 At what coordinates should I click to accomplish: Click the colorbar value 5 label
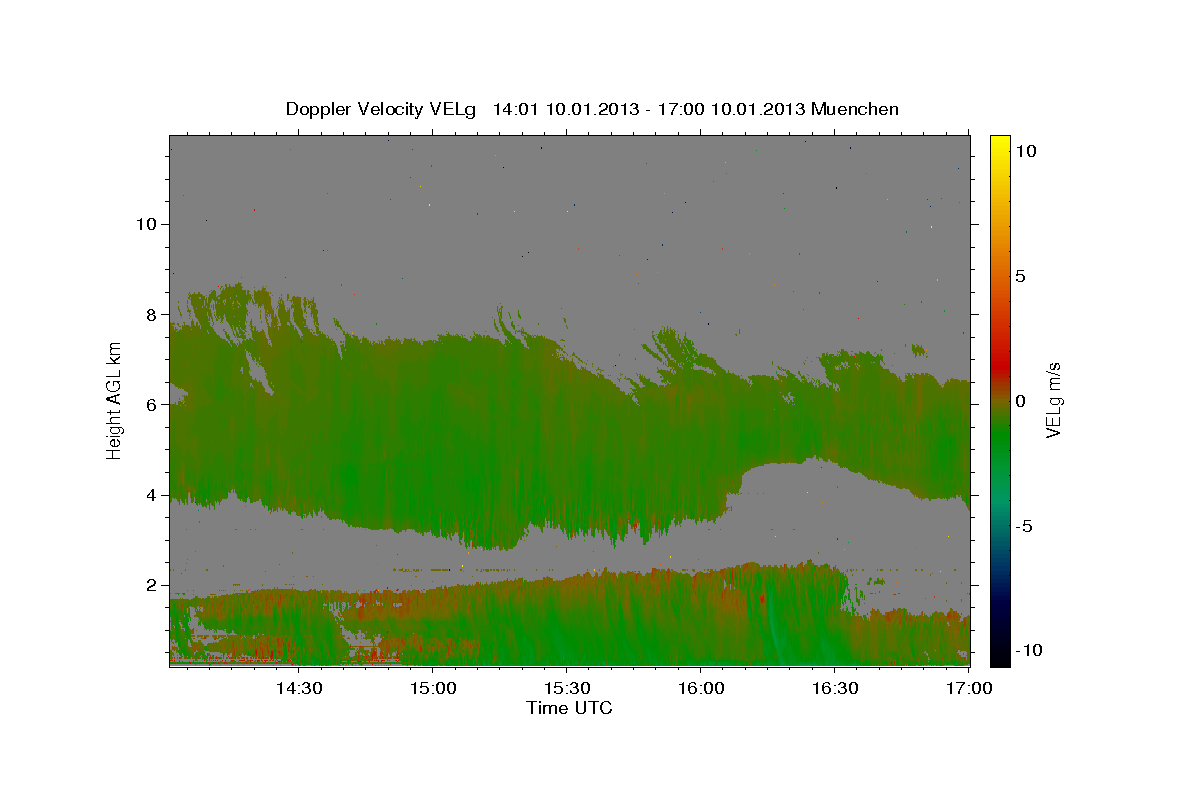coord(1020,276)
